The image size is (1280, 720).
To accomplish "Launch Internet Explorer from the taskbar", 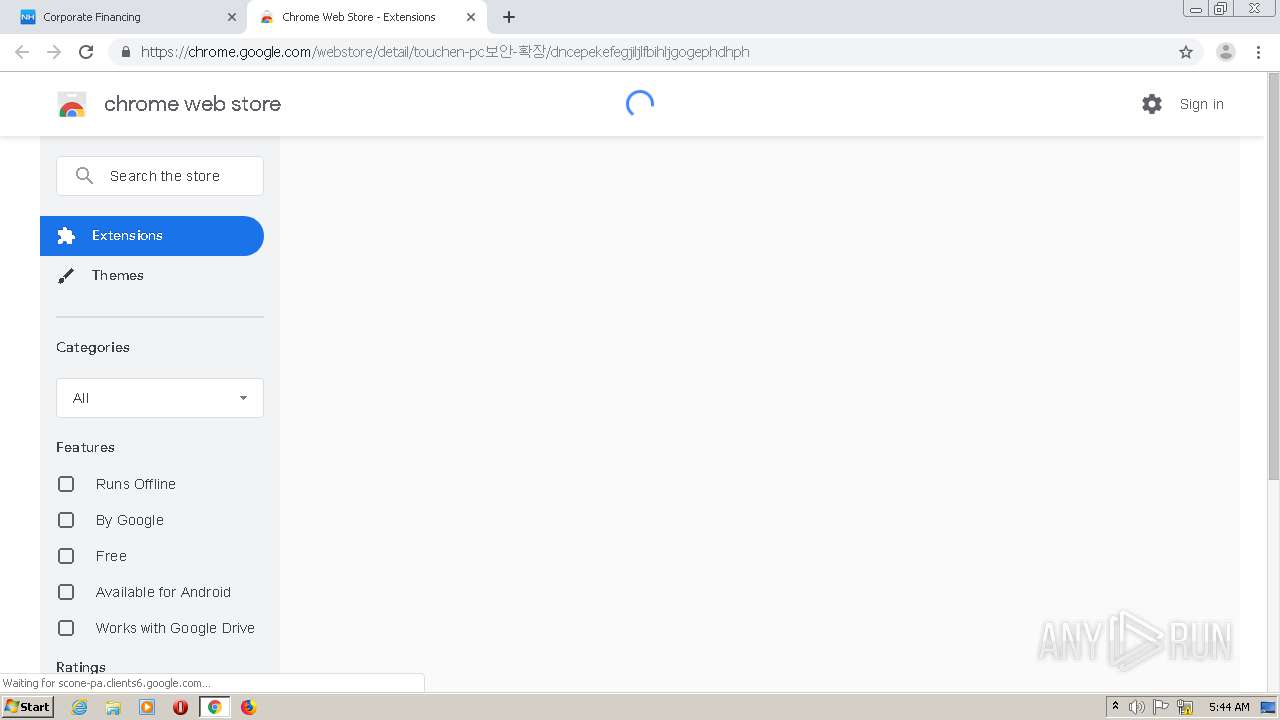I will coord(79,707).
